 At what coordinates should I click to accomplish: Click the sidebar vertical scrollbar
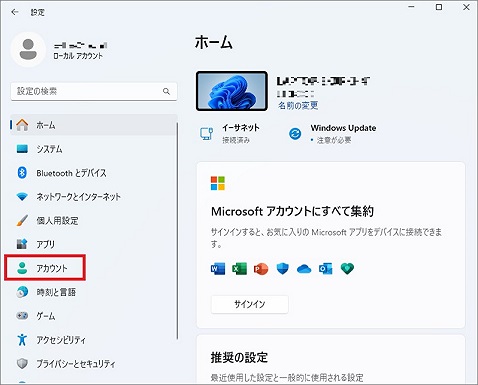point(177,231)
